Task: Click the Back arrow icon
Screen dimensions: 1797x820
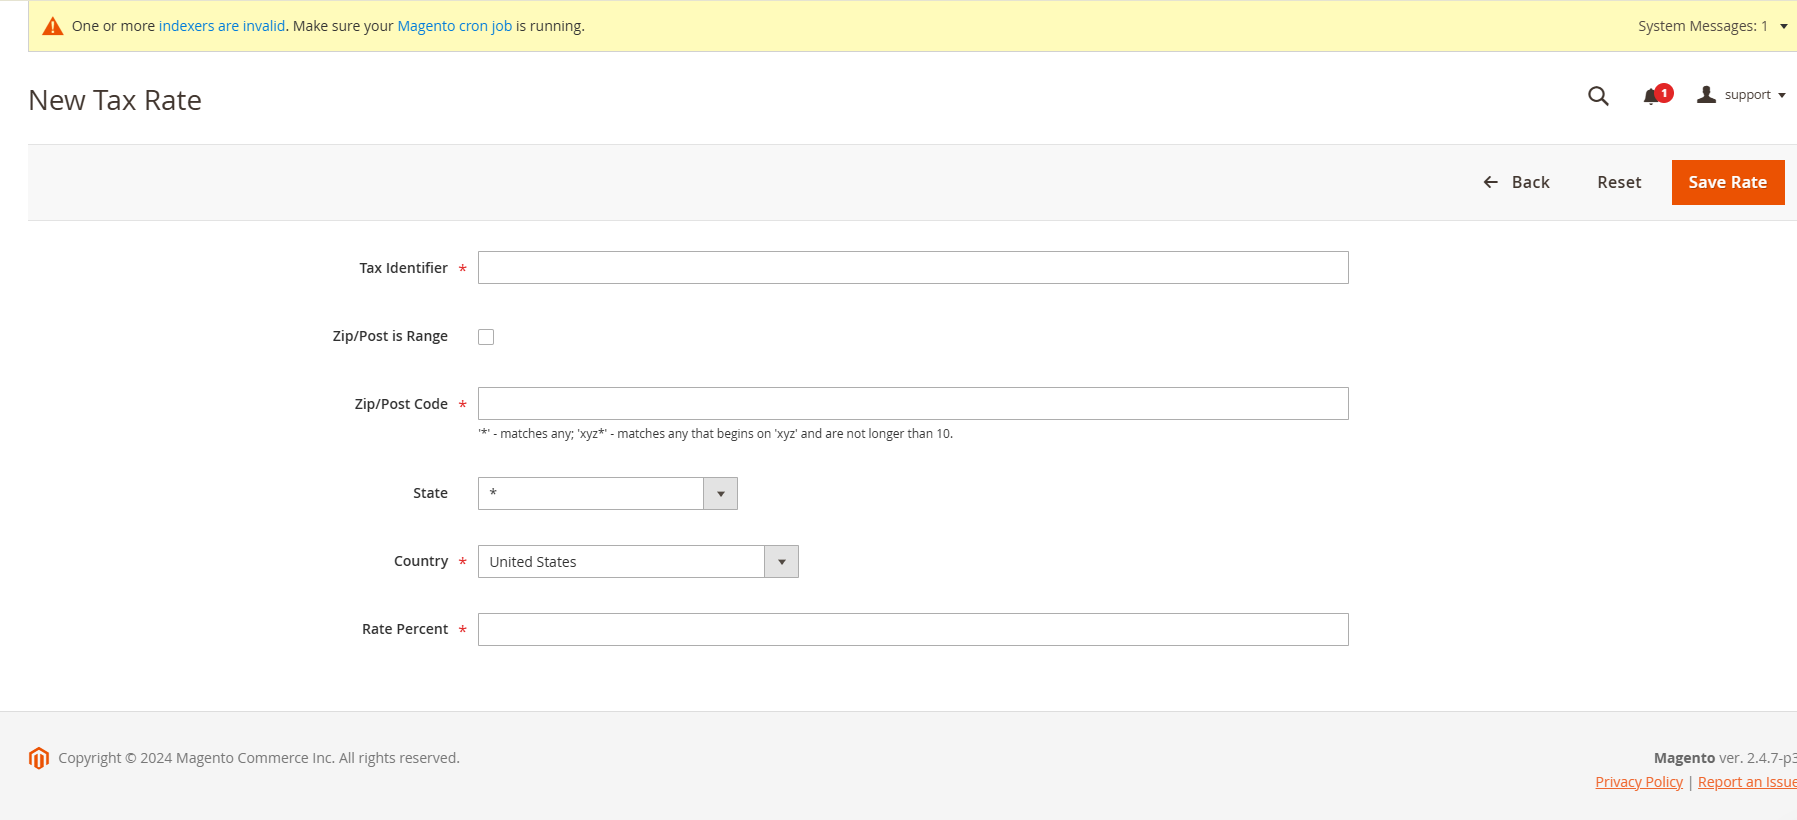Action: 1490,182
